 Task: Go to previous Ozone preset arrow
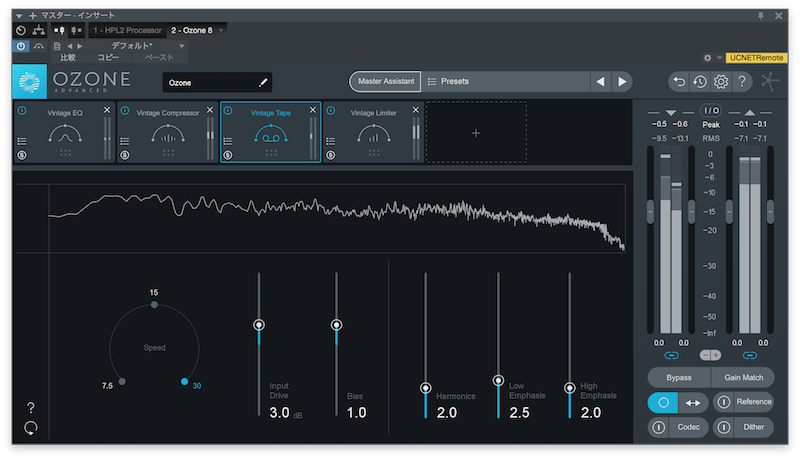coord(601,82)
